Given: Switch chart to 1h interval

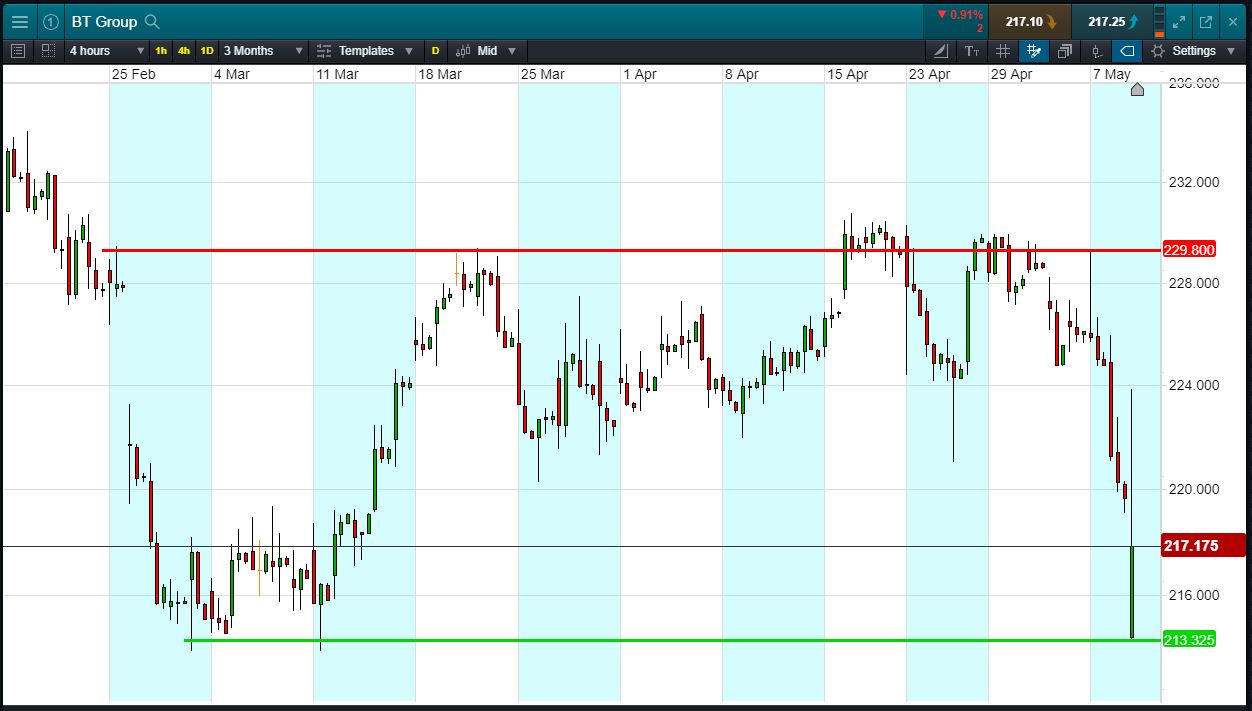Looking at the screenshot, I should 161,50.
